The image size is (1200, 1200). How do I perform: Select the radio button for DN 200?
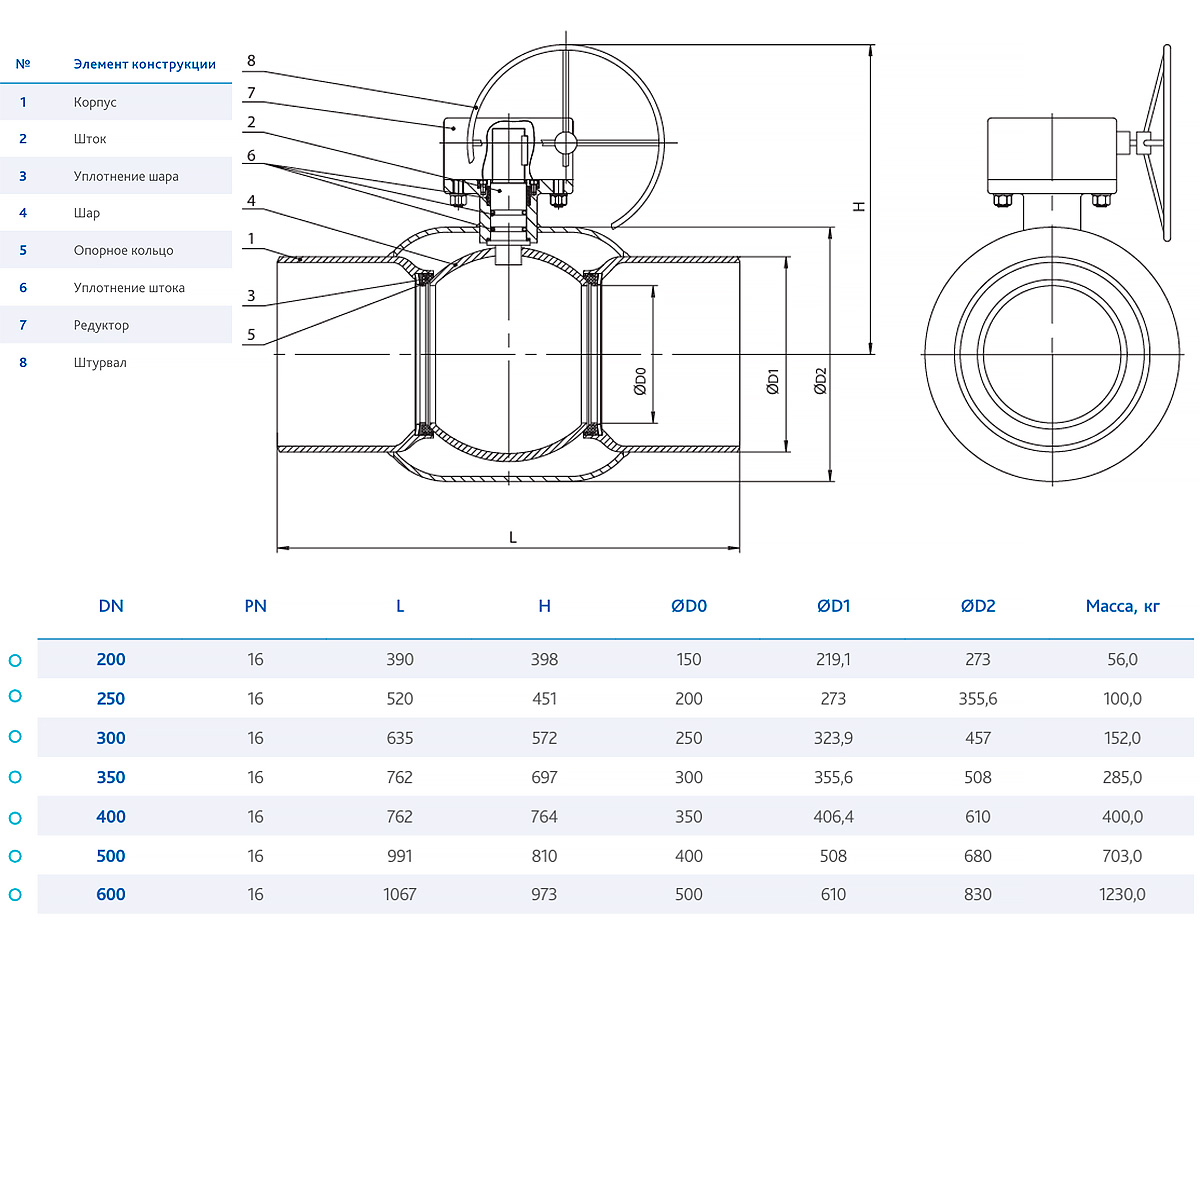(15, 660)
